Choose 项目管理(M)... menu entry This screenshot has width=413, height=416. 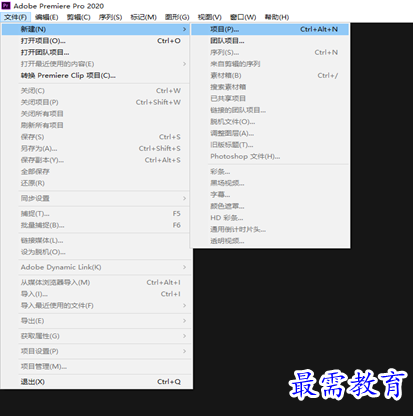(96, 367)
